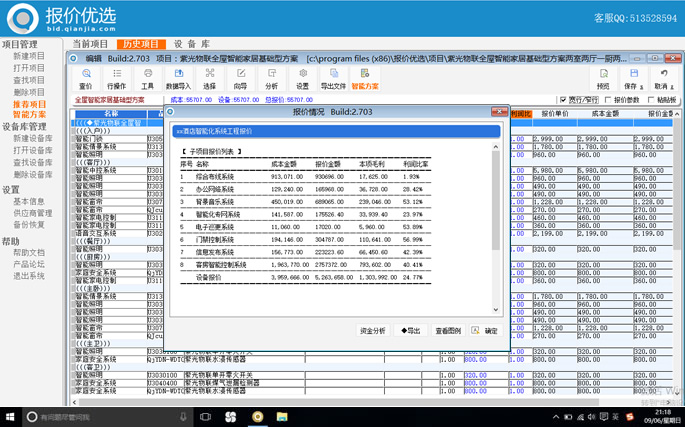Select 删除项目 in the sidebar

click(x=29, y=92)
